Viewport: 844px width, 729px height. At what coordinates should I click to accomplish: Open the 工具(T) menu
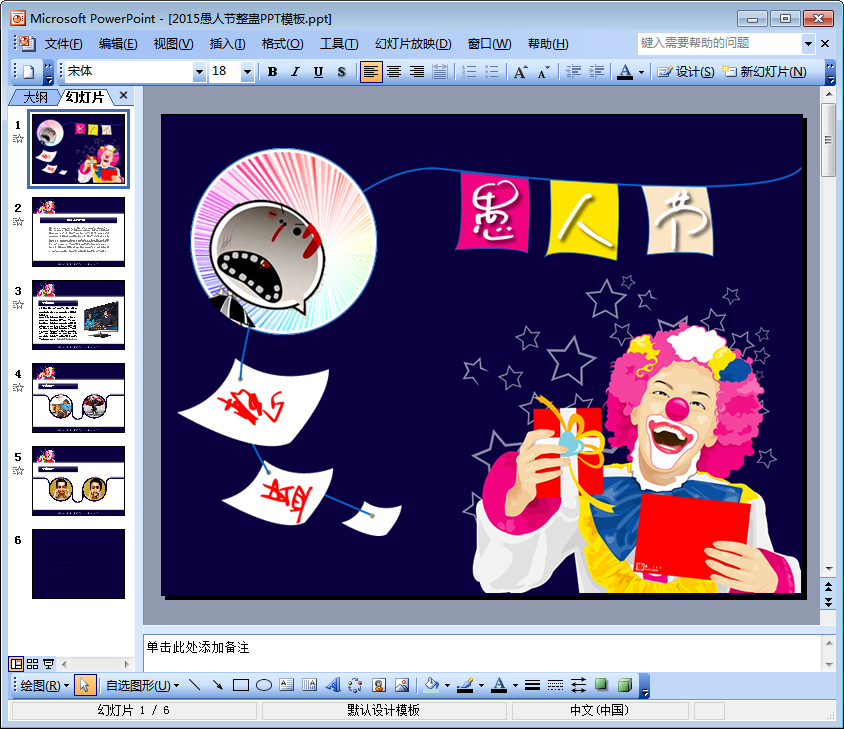339,44
